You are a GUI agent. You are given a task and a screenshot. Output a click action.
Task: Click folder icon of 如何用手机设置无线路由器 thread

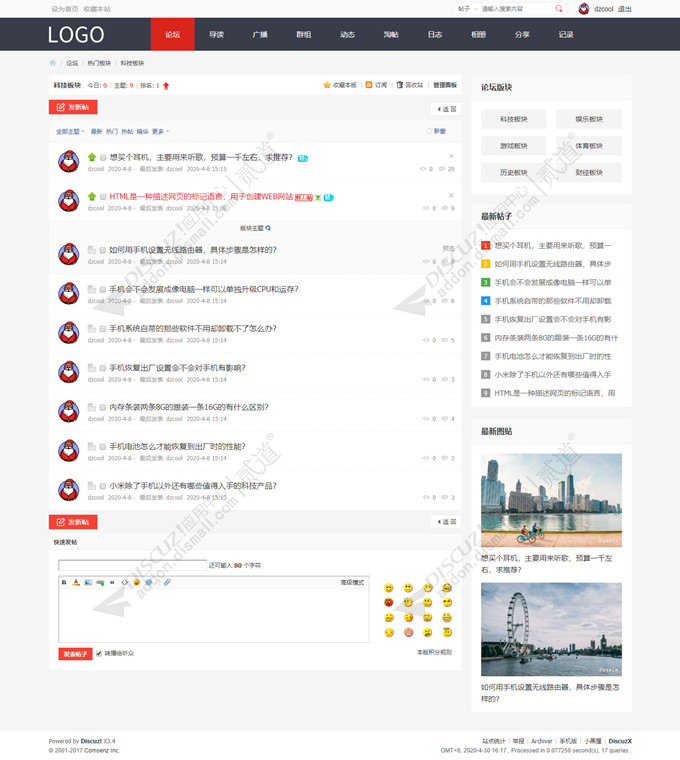pos(92,250)
